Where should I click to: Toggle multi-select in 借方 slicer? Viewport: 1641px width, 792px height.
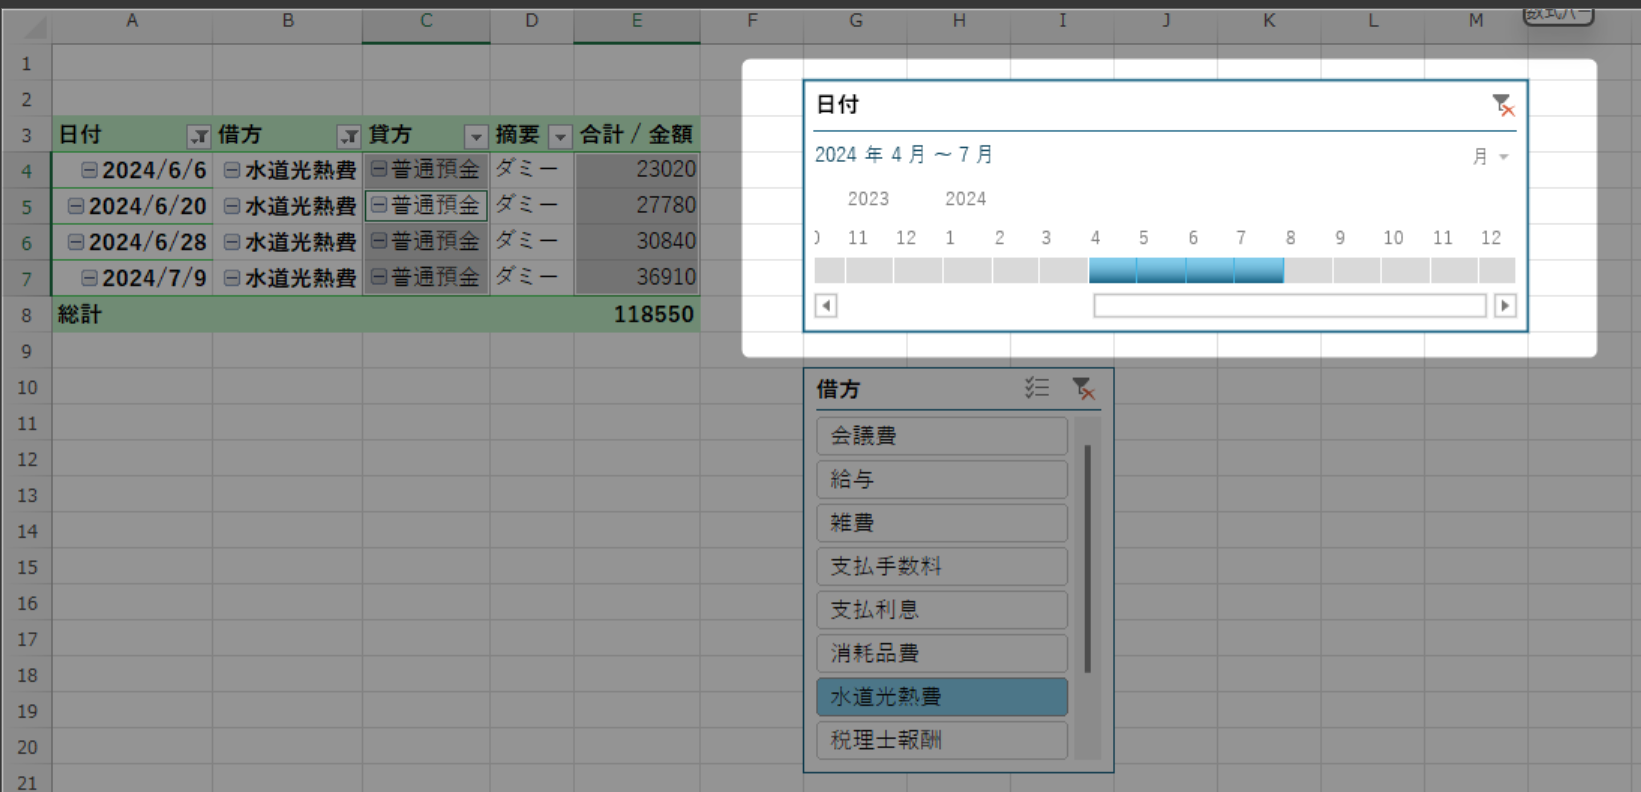(1036, 389)
